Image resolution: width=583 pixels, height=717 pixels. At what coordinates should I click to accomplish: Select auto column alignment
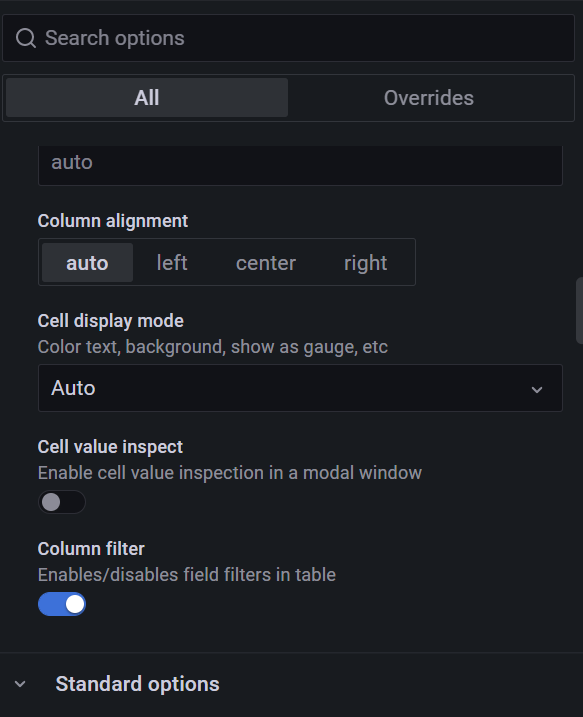point(87,263)
